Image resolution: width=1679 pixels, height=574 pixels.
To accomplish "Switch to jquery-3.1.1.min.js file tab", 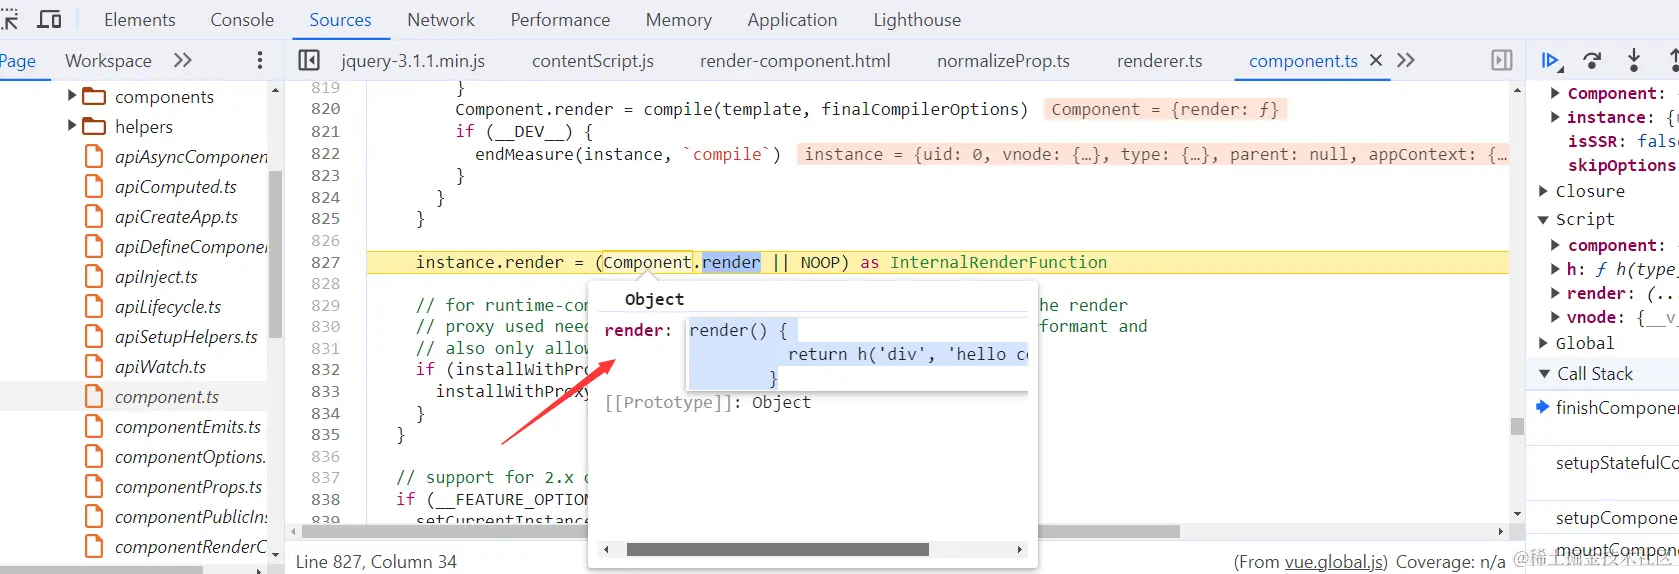I will pyautogui.click(x=413, y=61).
